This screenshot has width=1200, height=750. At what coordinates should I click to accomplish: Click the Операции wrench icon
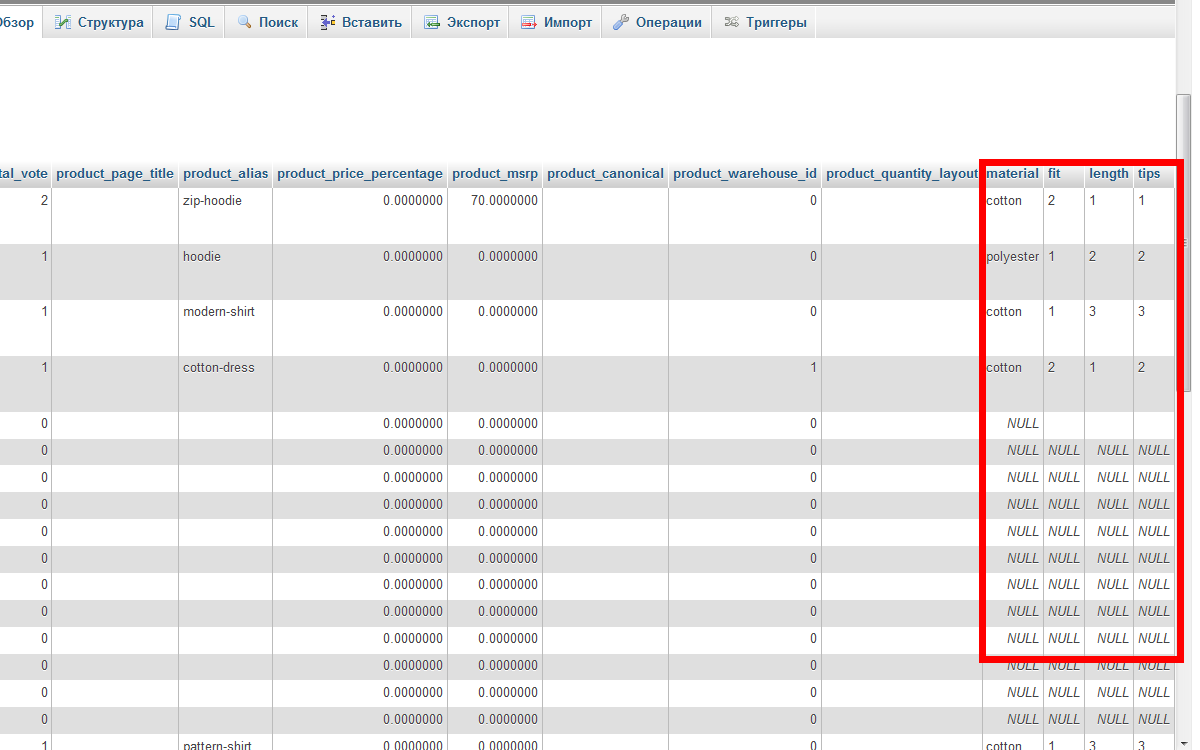[621, 22]
